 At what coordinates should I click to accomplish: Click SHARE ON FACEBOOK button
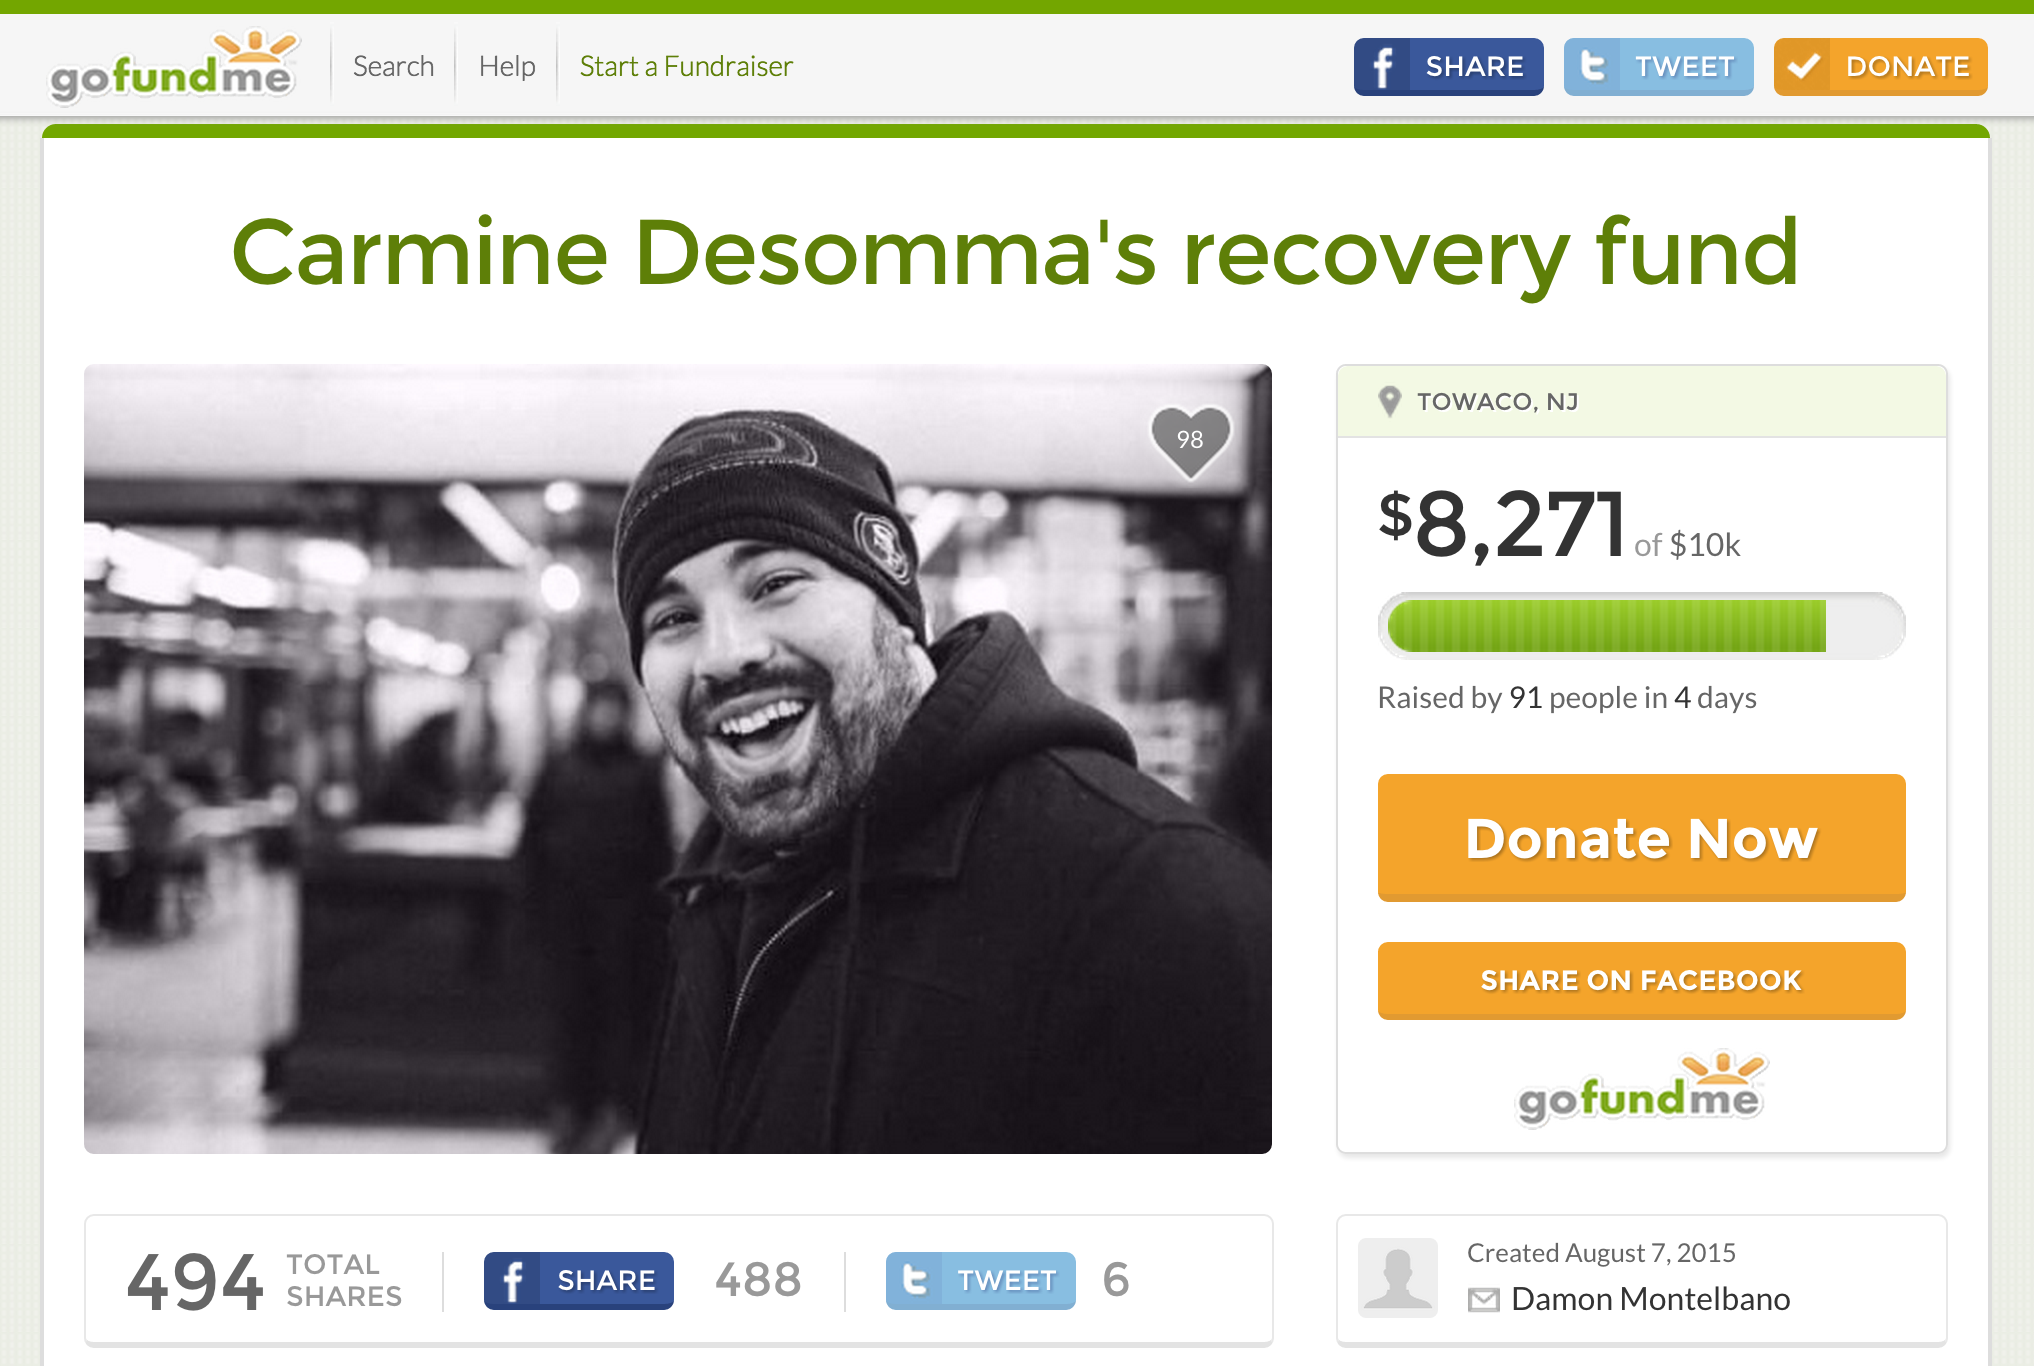[1641, 980]
